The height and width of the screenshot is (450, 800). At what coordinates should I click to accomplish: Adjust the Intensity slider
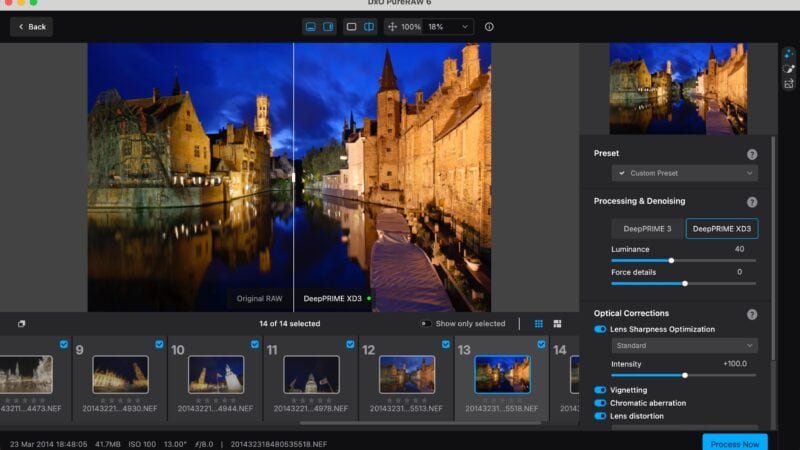click(684, 375)
